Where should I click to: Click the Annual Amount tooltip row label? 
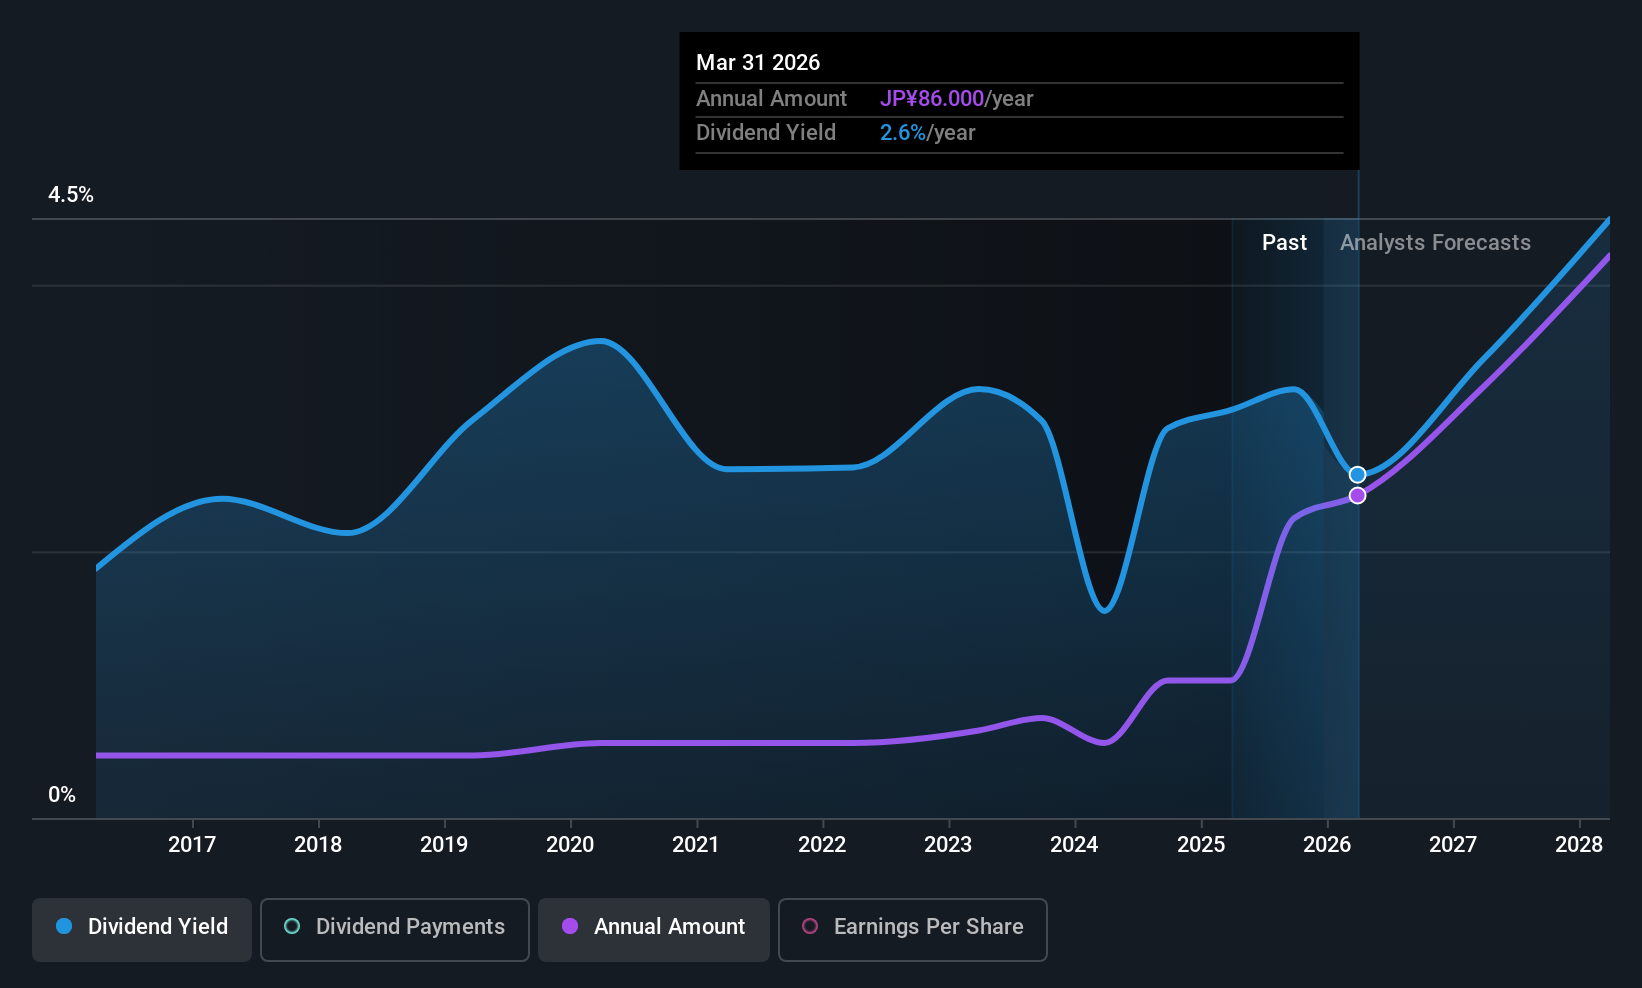tap(771, 99)
